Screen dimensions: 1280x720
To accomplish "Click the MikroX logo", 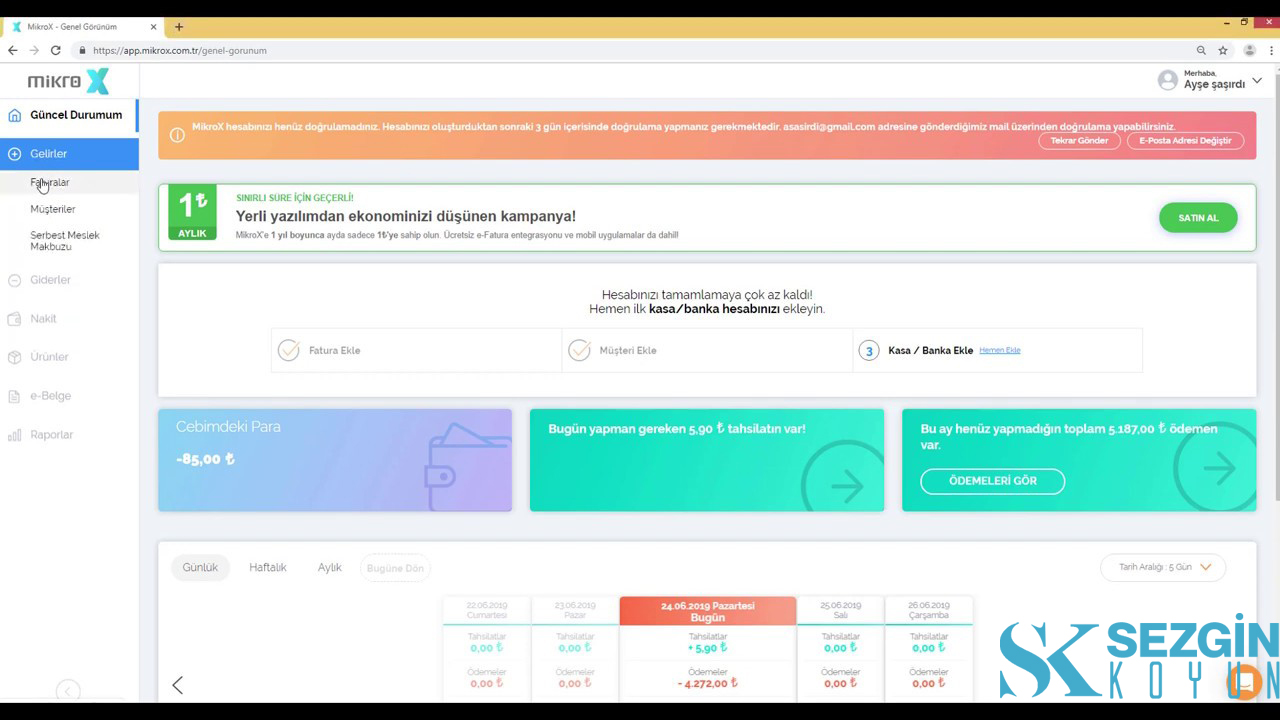I will coord(68,81).
